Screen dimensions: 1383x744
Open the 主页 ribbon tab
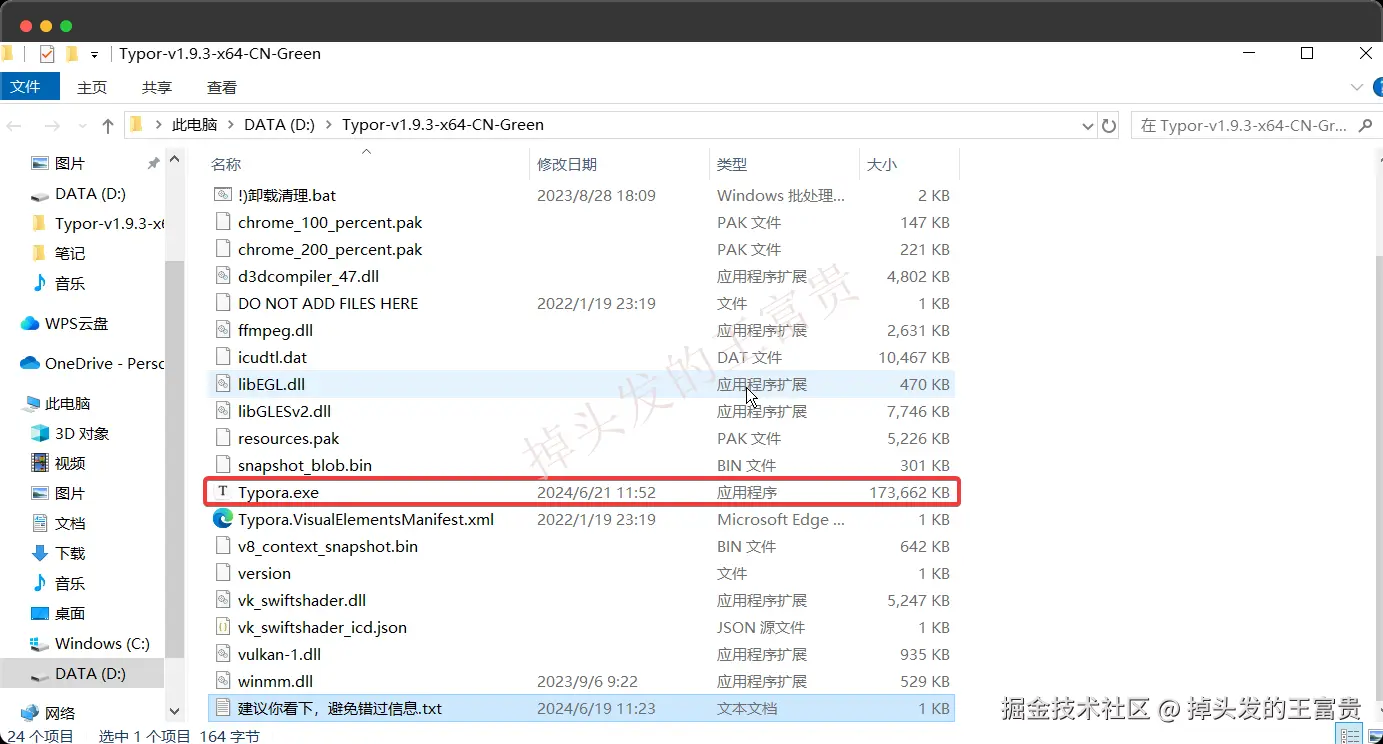pos(92,87)
